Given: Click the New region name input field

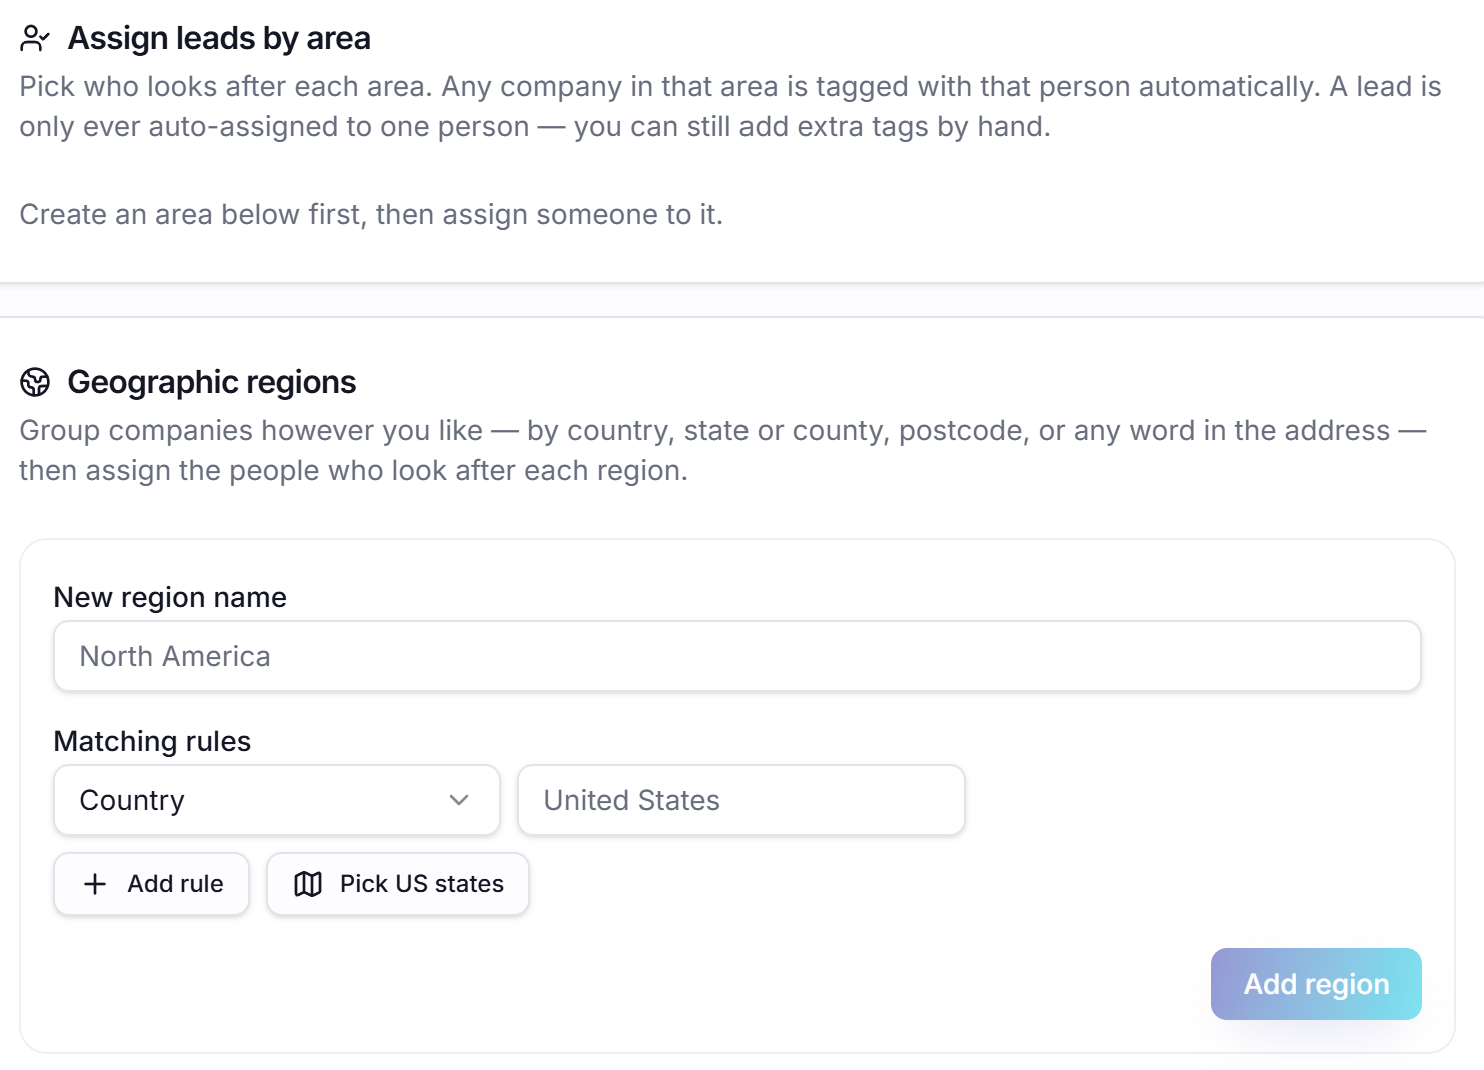Looking at the screenshot, I should pyautogui.click(x=737, y=656).
